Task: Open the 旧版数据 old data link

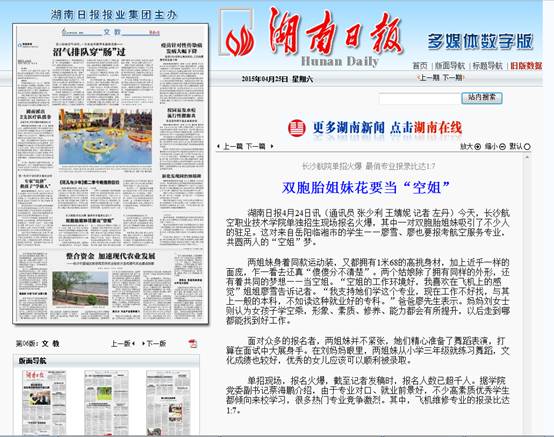Action: (526, 66)
